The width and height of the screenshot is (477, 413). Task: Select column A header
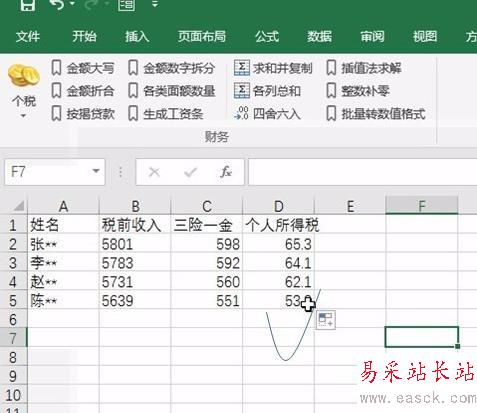[63, 206]
